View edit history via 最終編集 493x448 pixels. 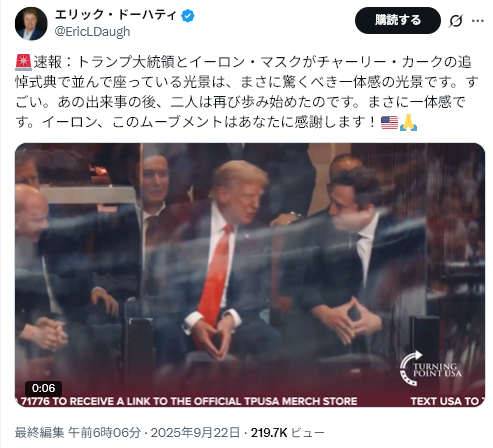(39, 433)
